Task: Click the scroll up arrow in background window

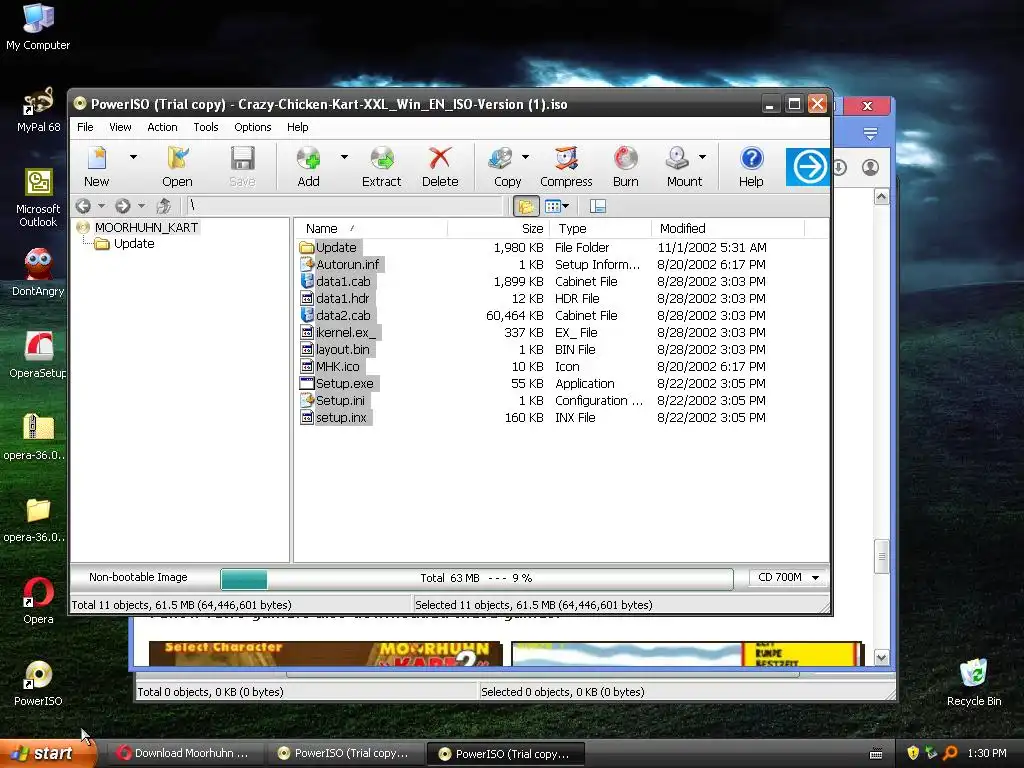Action: click(881, 197)
